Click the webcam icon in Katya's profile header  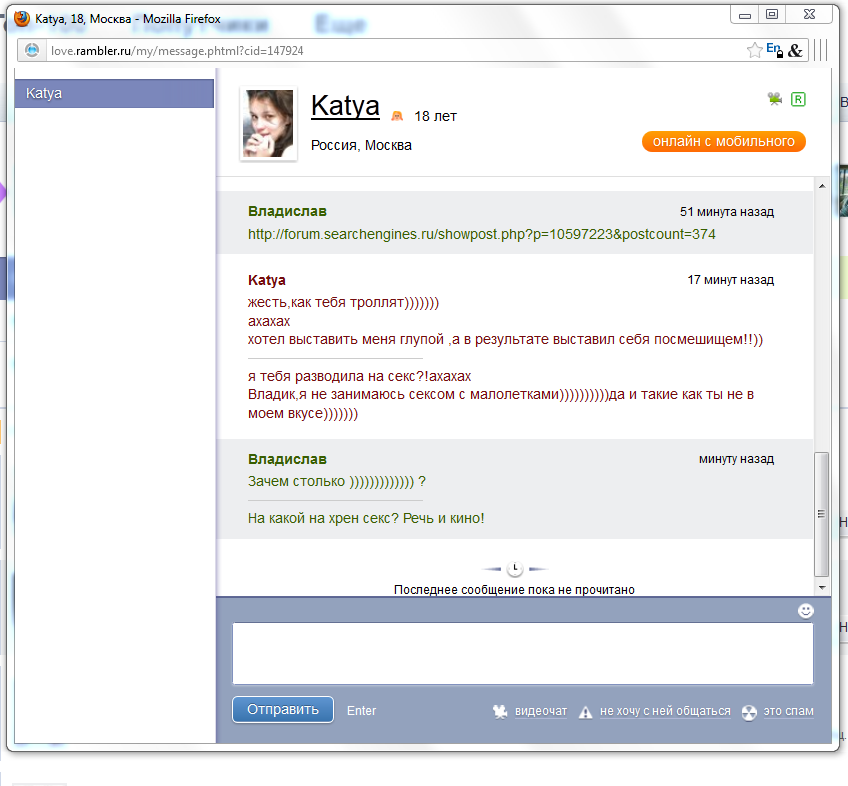pyautogui.click(x=774, y=99)
